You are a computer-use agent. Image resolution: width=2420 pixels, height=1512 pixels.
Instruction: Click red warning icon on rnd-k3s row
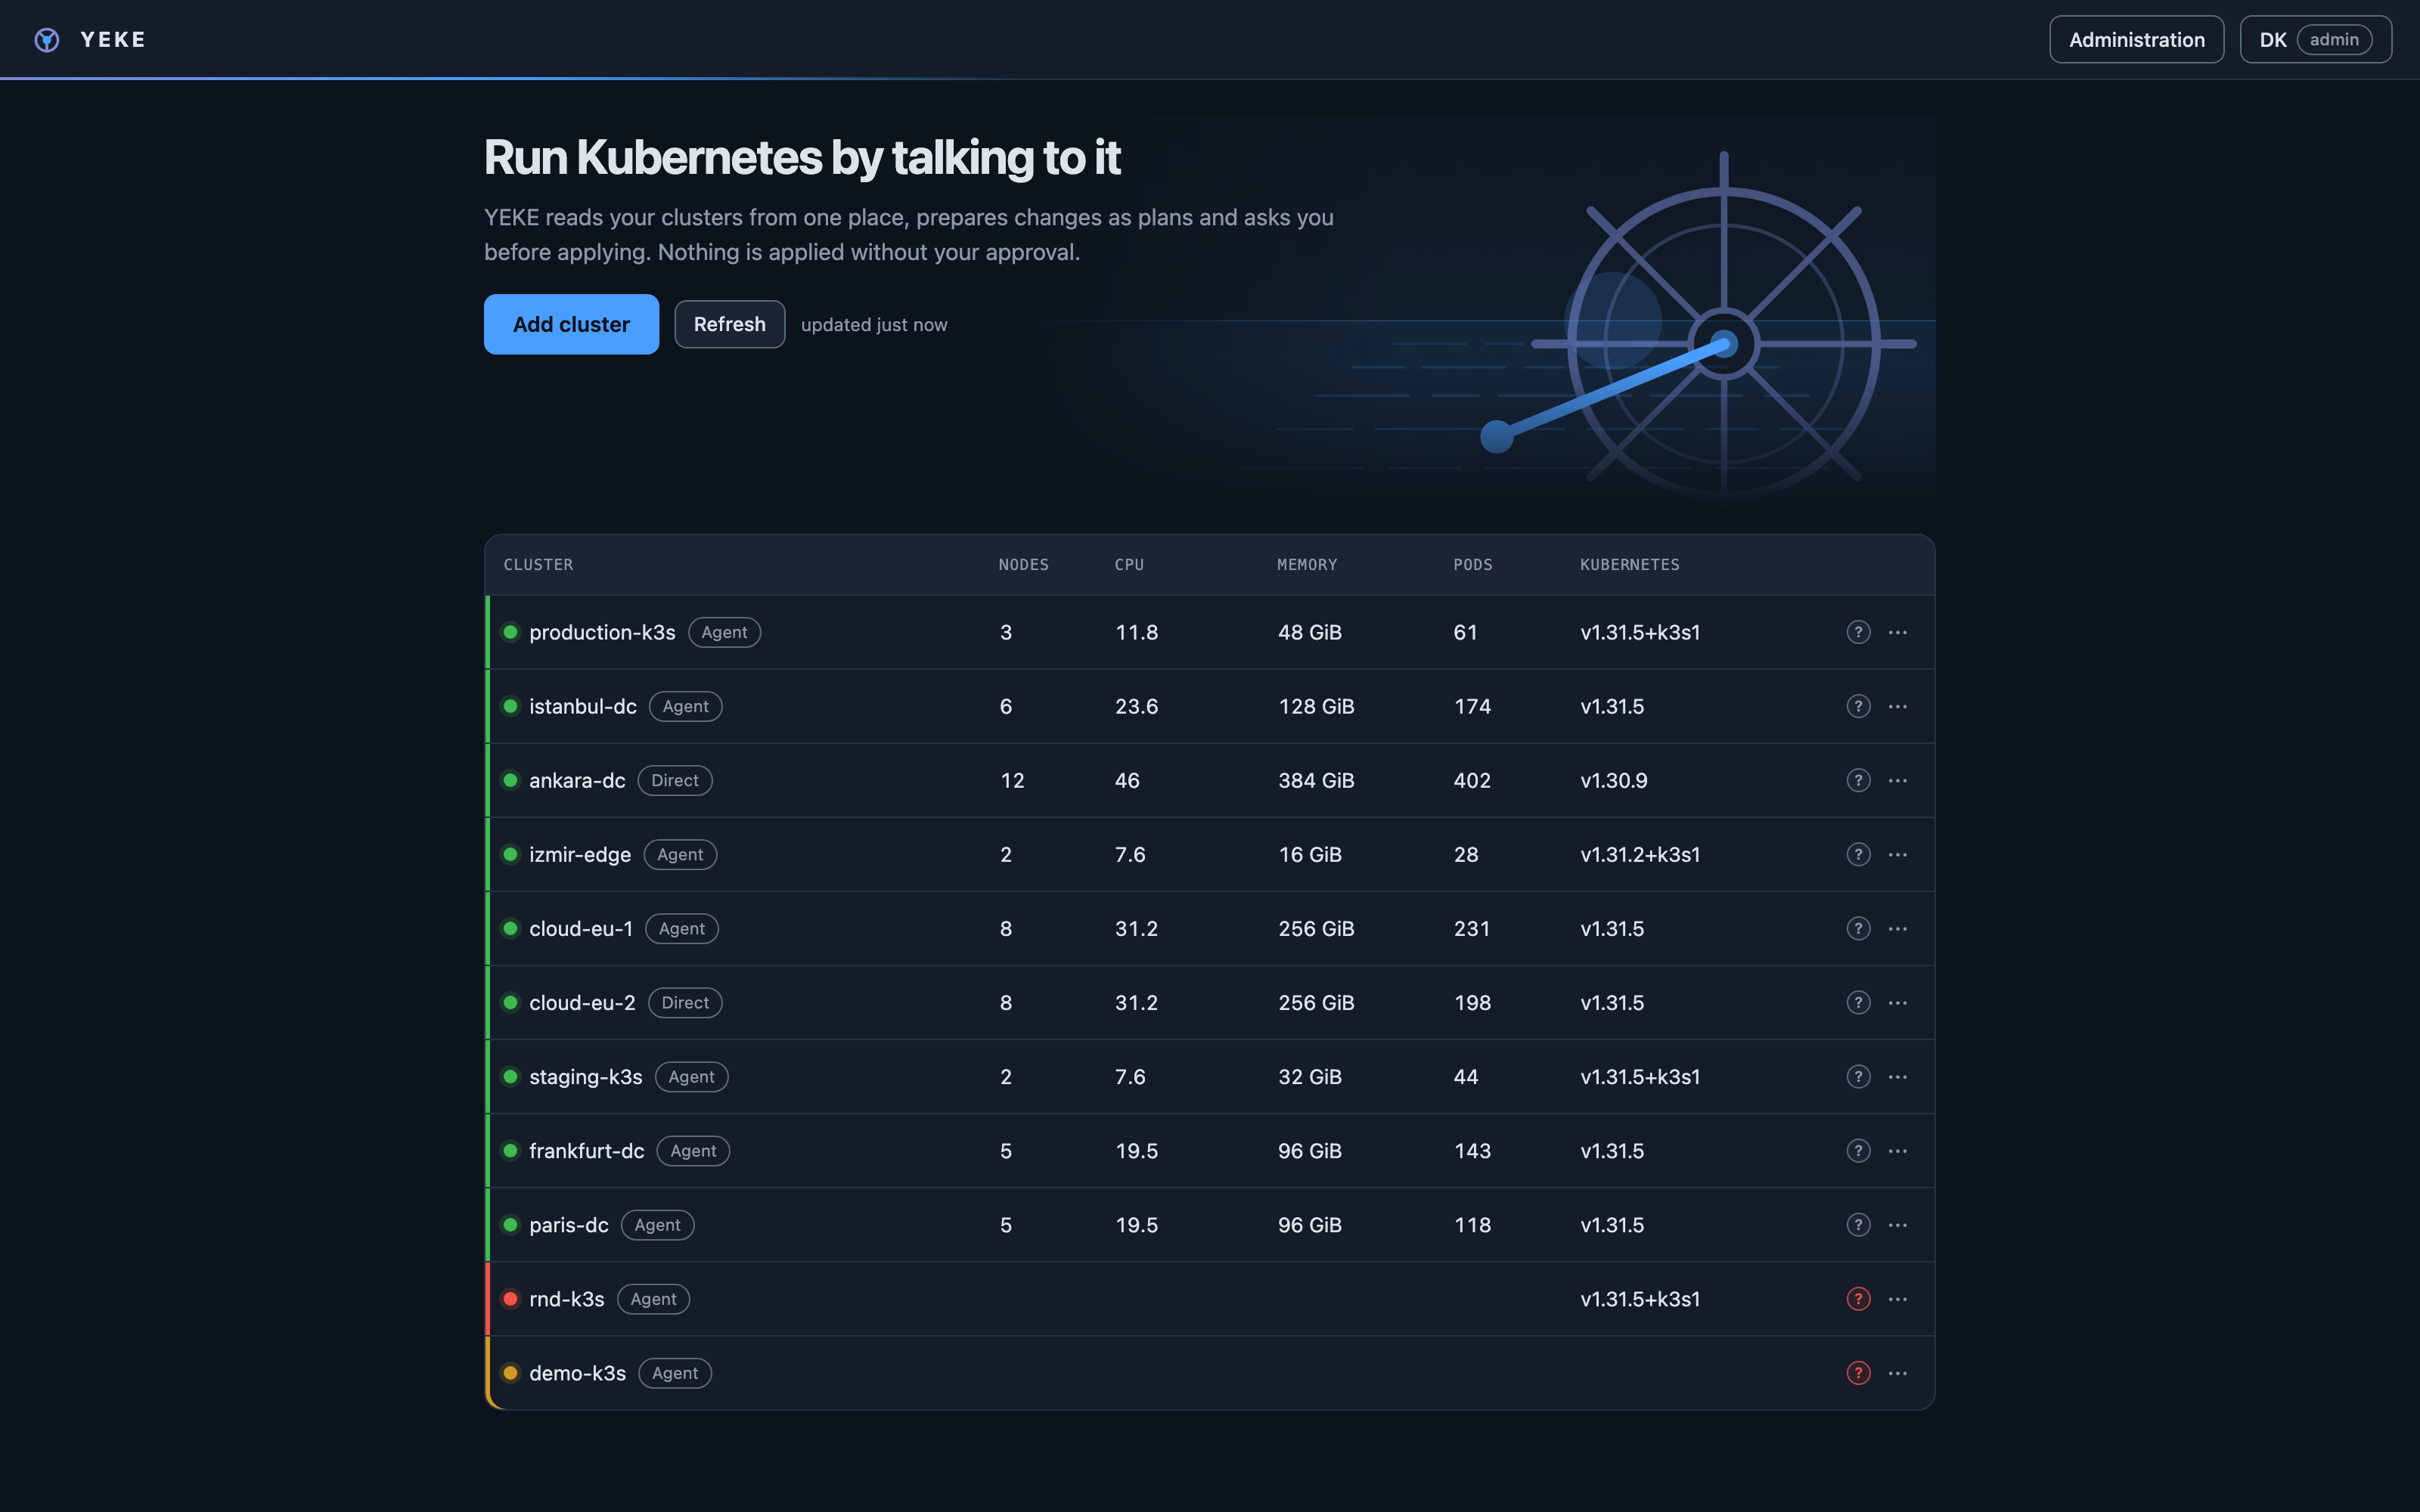(x=1858, y=1298)
